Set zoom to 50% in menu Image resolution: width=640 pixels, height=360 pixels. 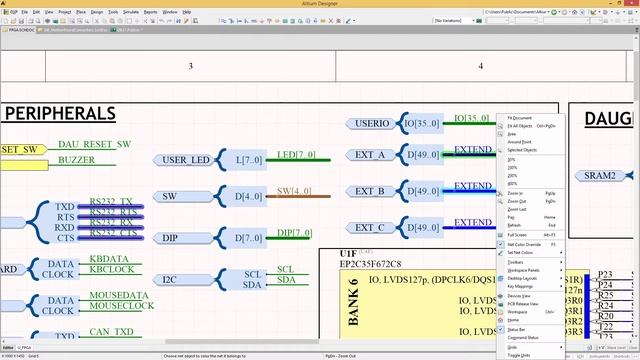pos(531,160)
